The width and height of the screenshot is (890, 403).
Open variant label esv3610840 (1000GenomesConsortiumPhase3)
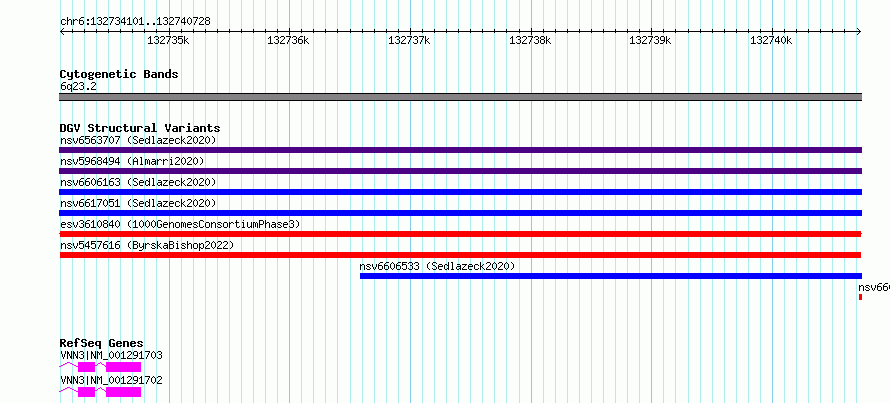pyautogui.click(x=180, y=224)
